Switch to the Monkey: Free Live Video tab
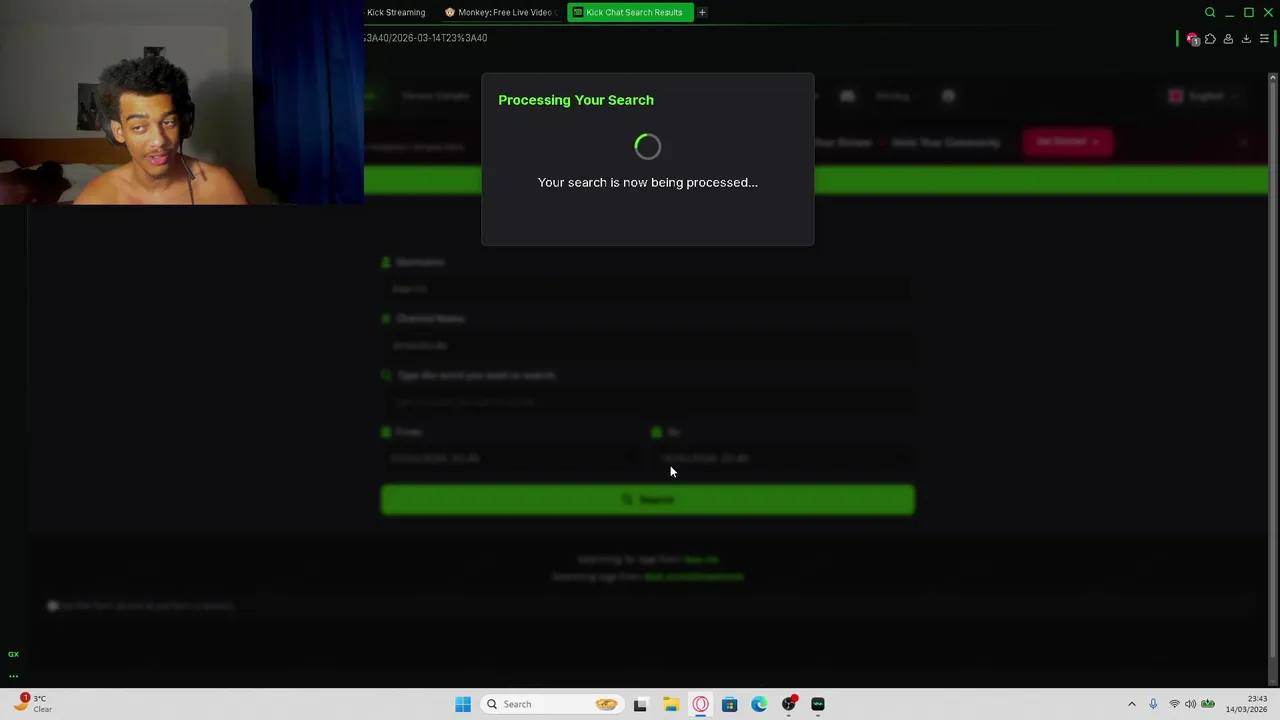 click(x=500, y=12)
